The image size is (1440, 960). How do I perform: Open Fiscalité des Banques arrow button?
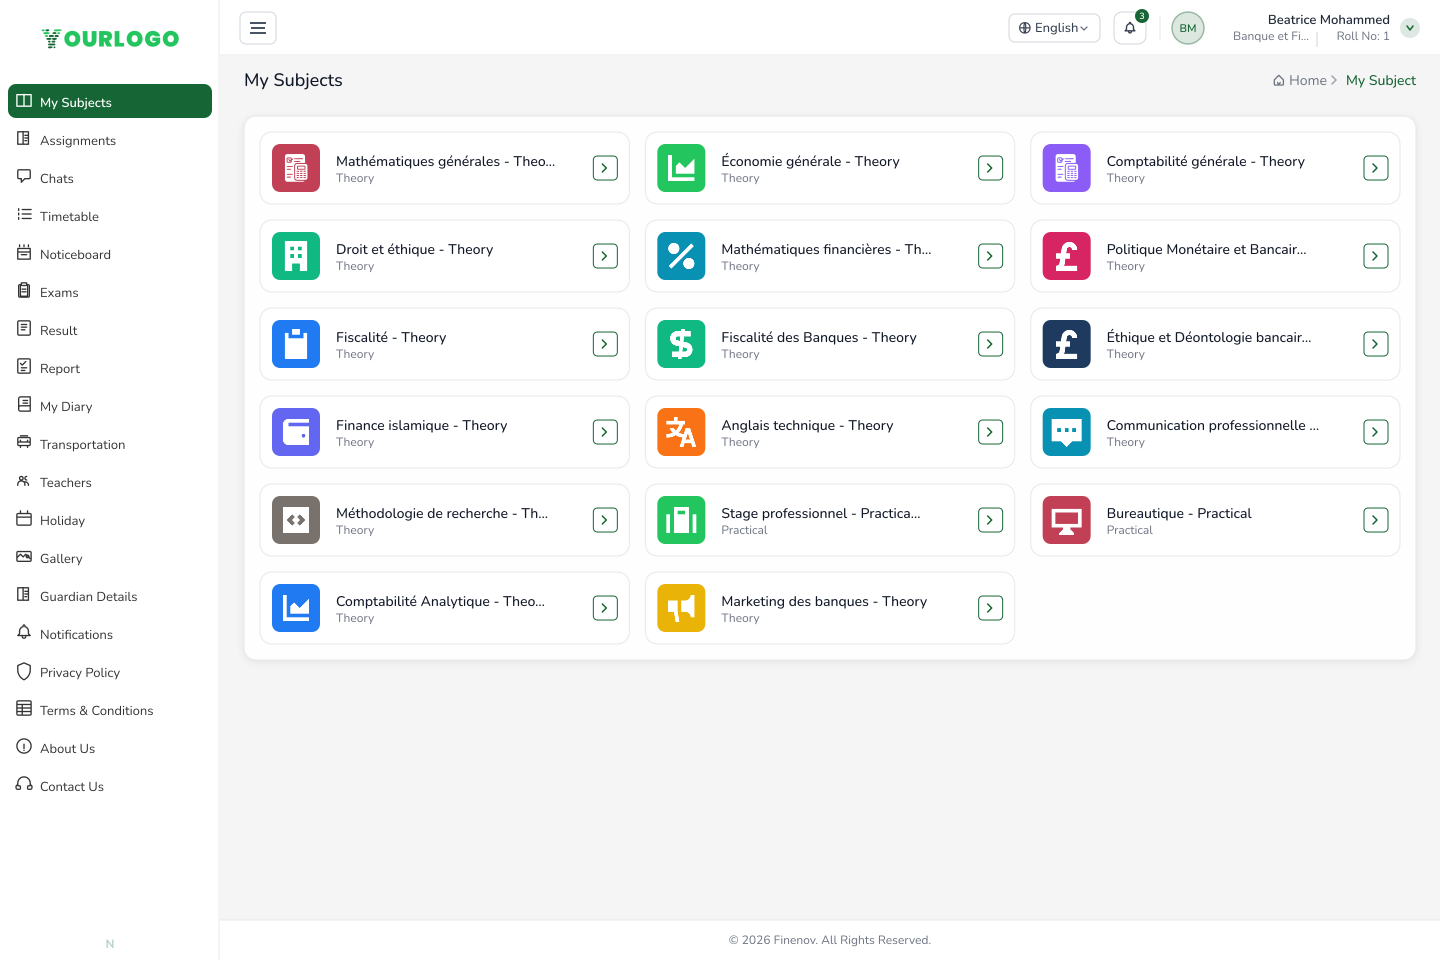pos(990,344)
